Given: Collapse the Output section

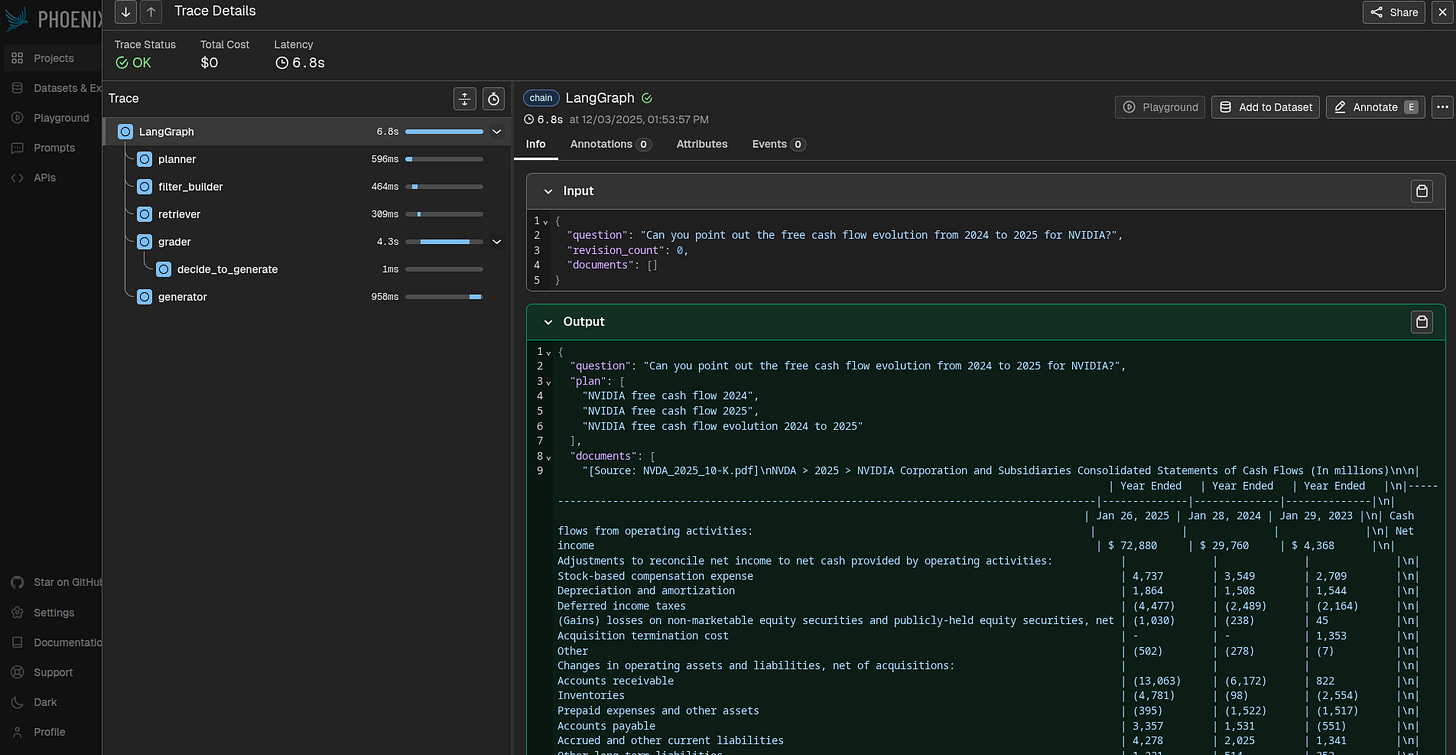Looking at the screenshot, I should [x=548, y=322].
